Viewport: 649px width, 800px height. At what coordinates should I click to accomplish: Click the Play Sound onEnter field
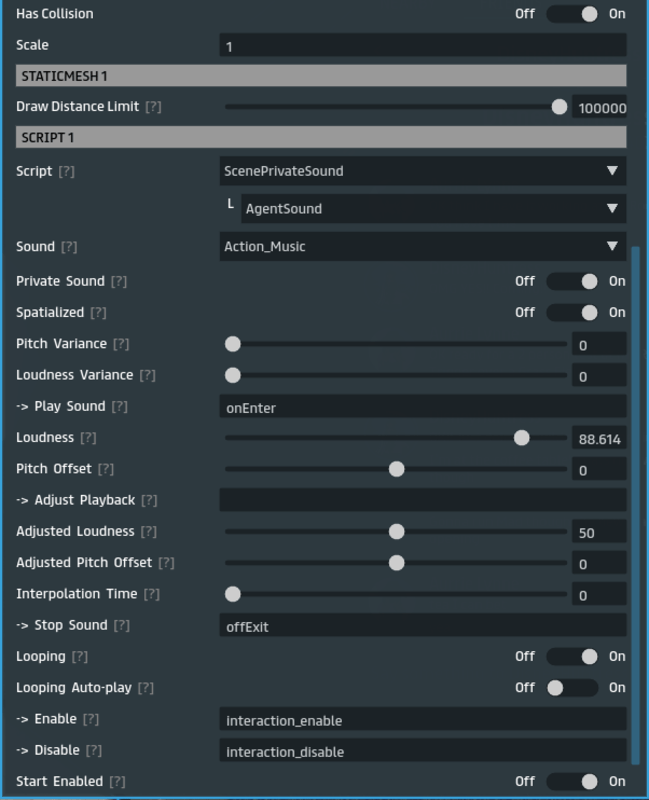pyautogui.click(x=422, y=407)
